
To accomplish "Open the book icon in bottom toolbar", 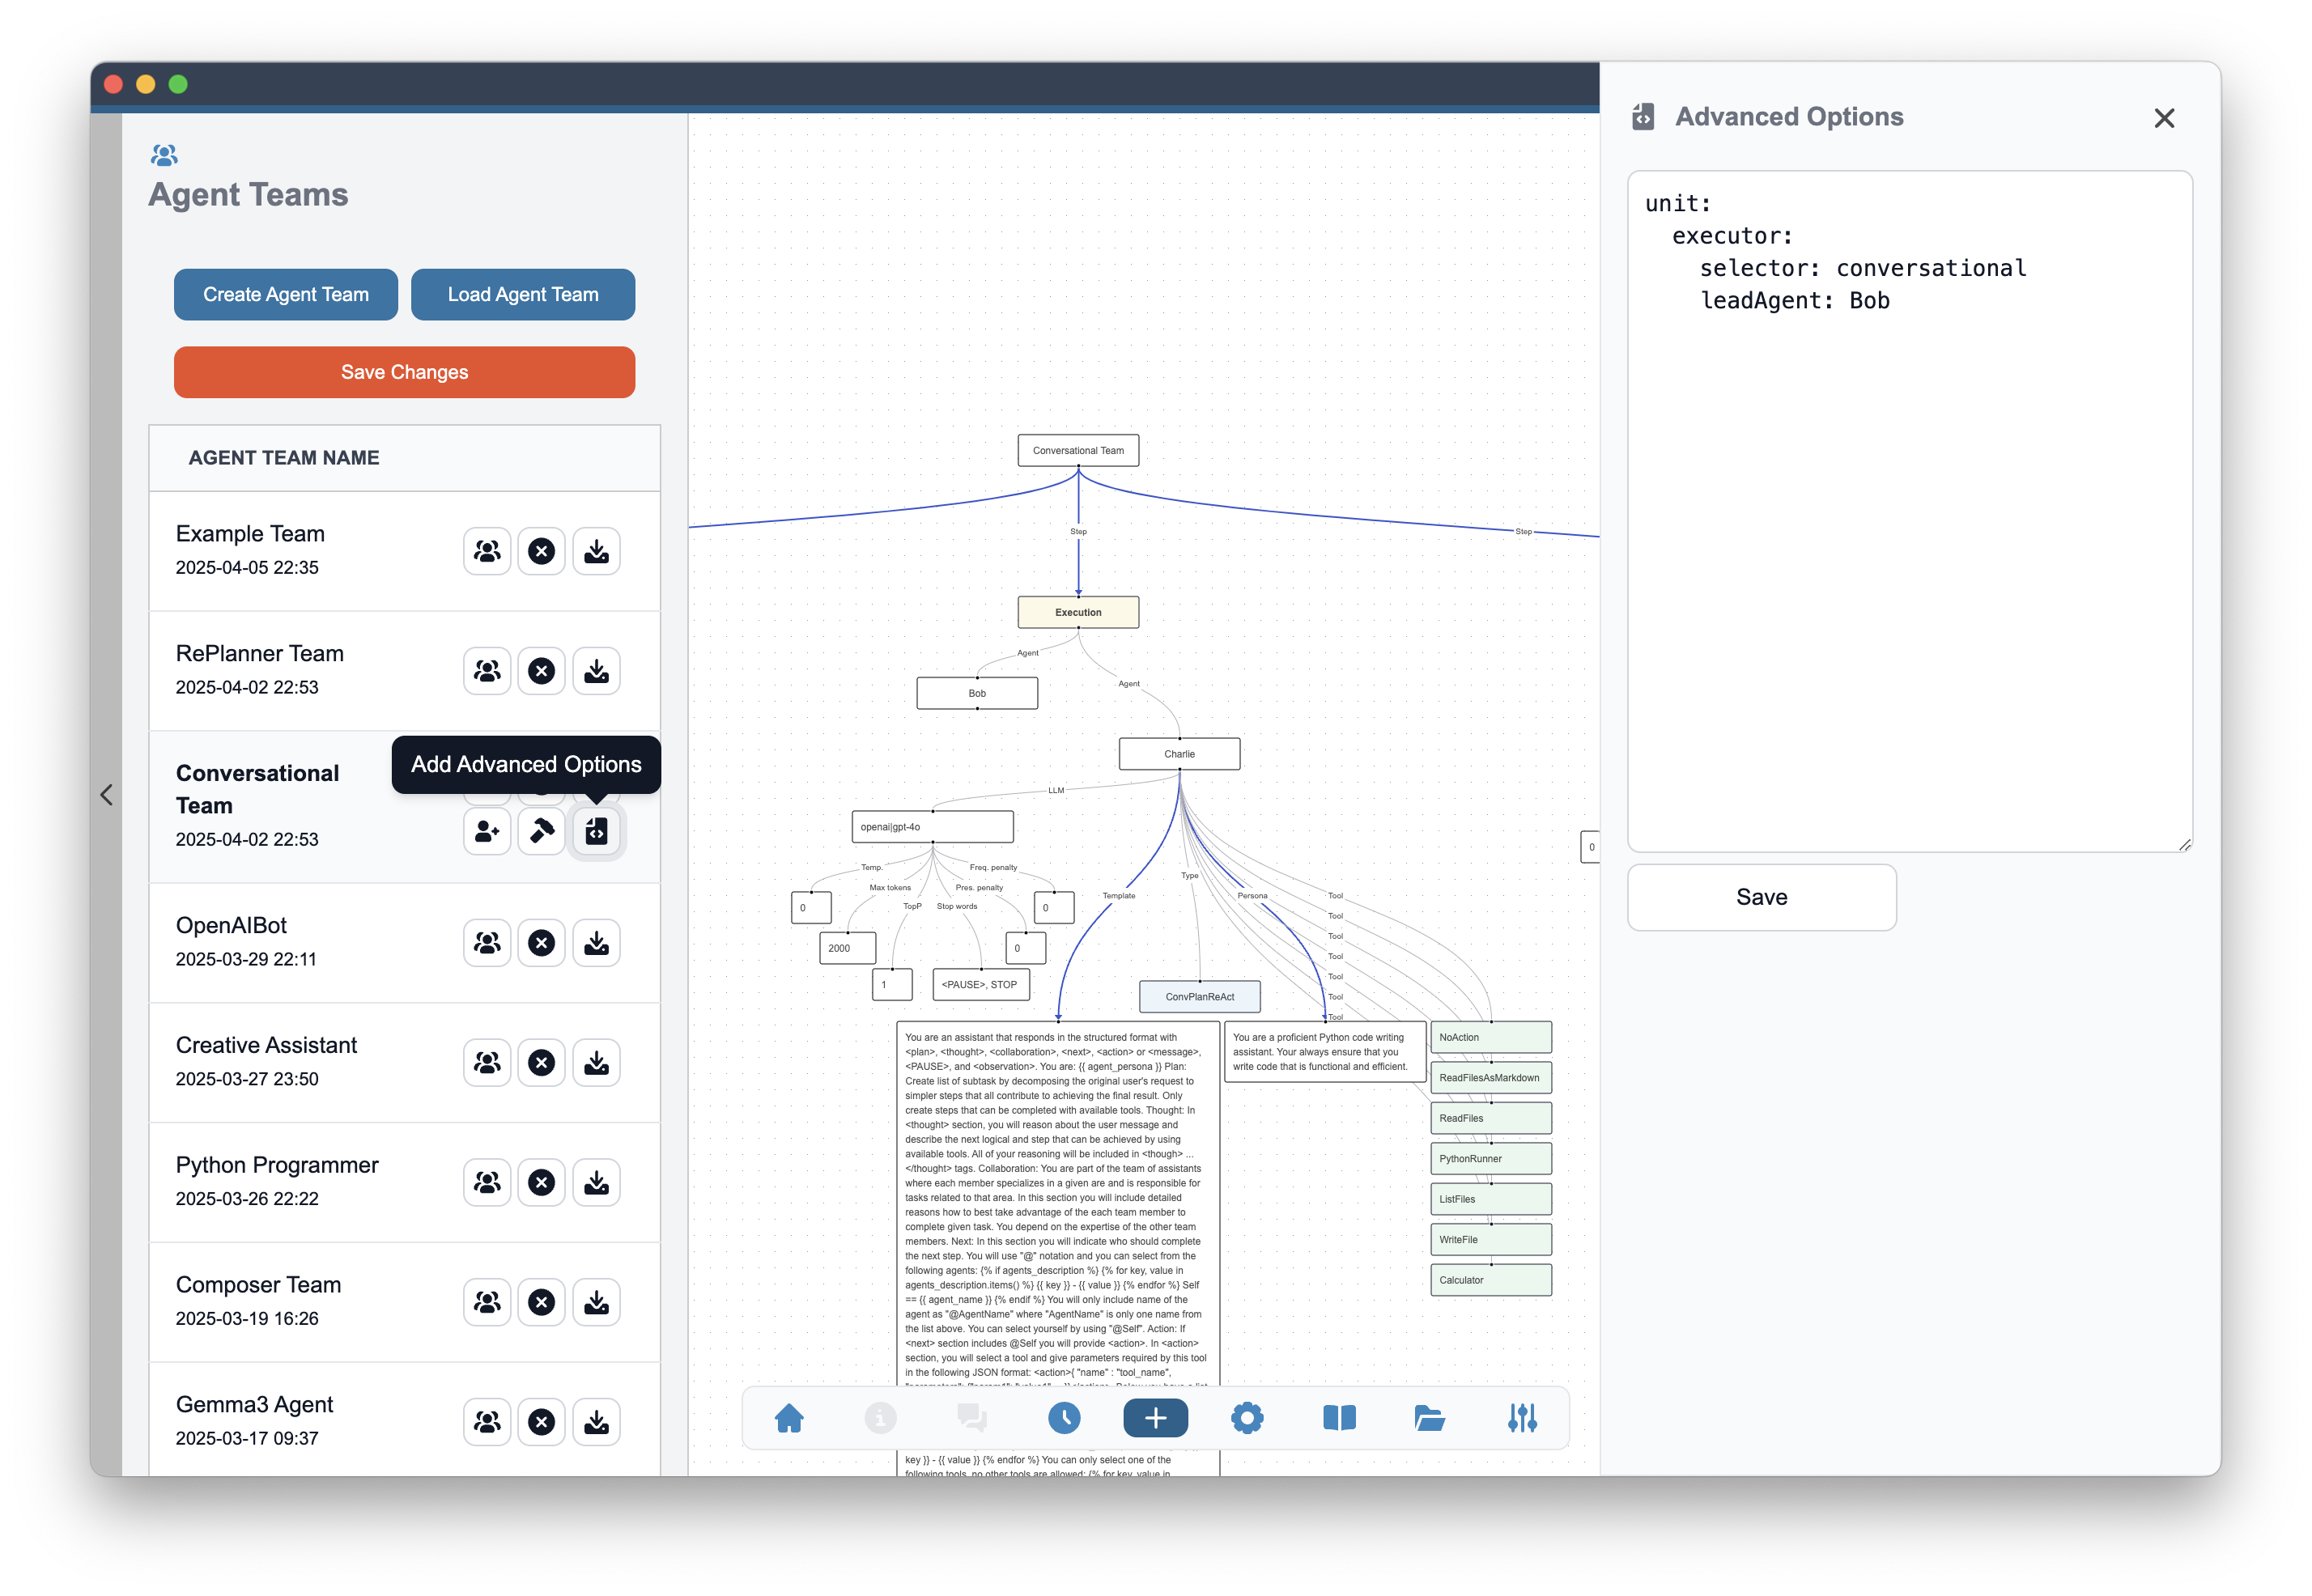I will click(1339, 1418).
